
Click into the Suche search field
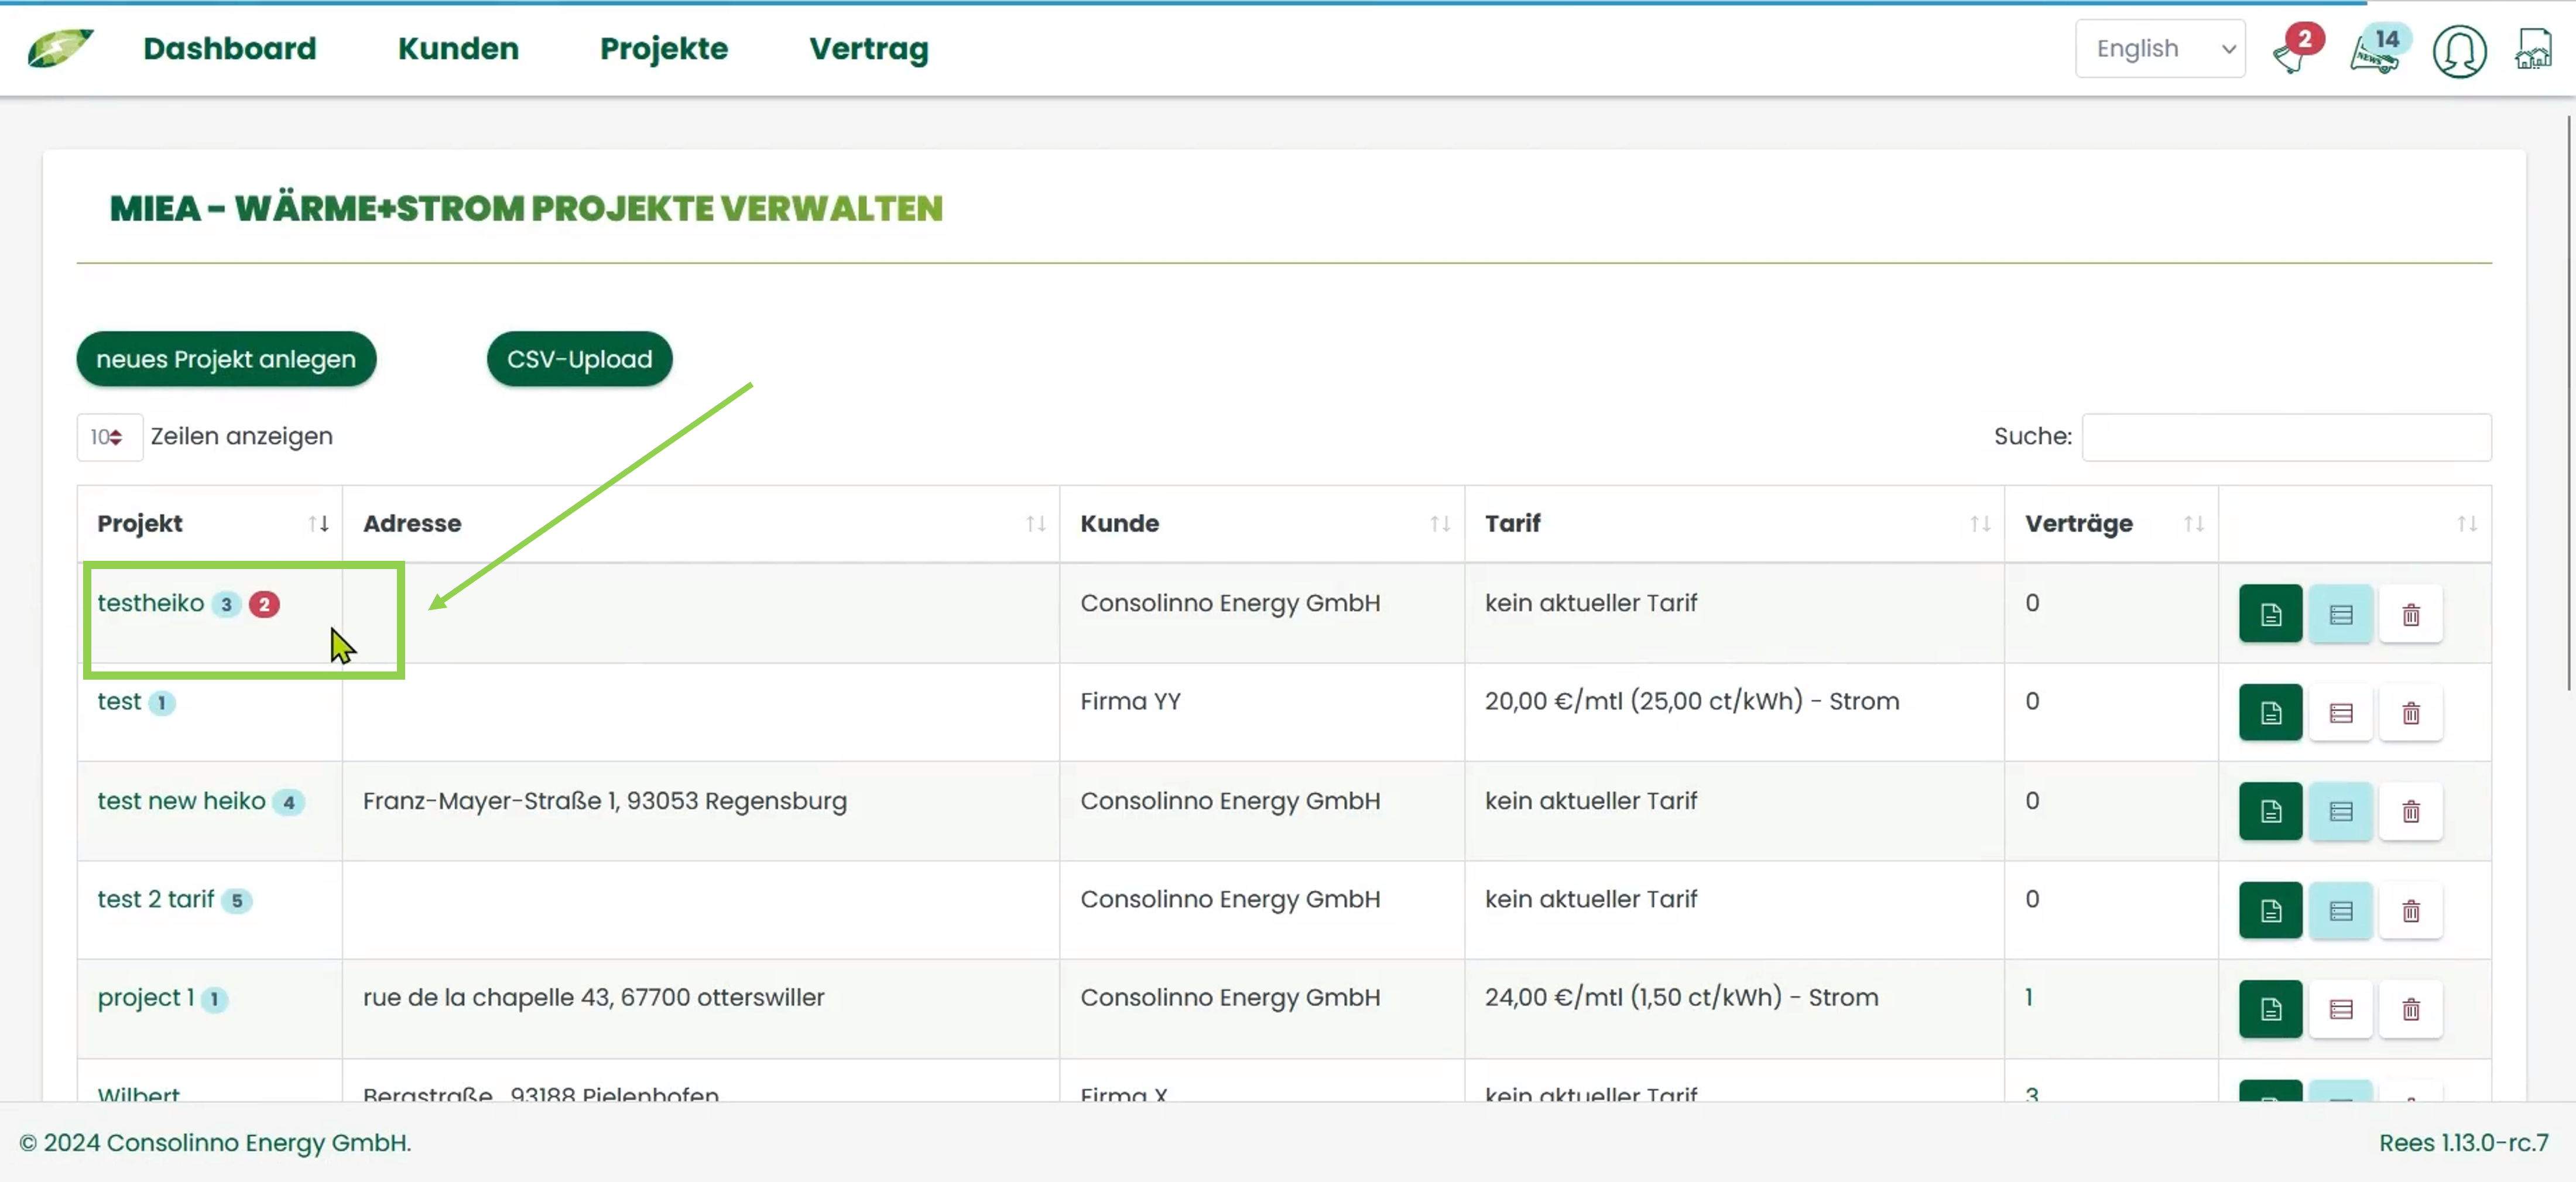pos(2286,437)
